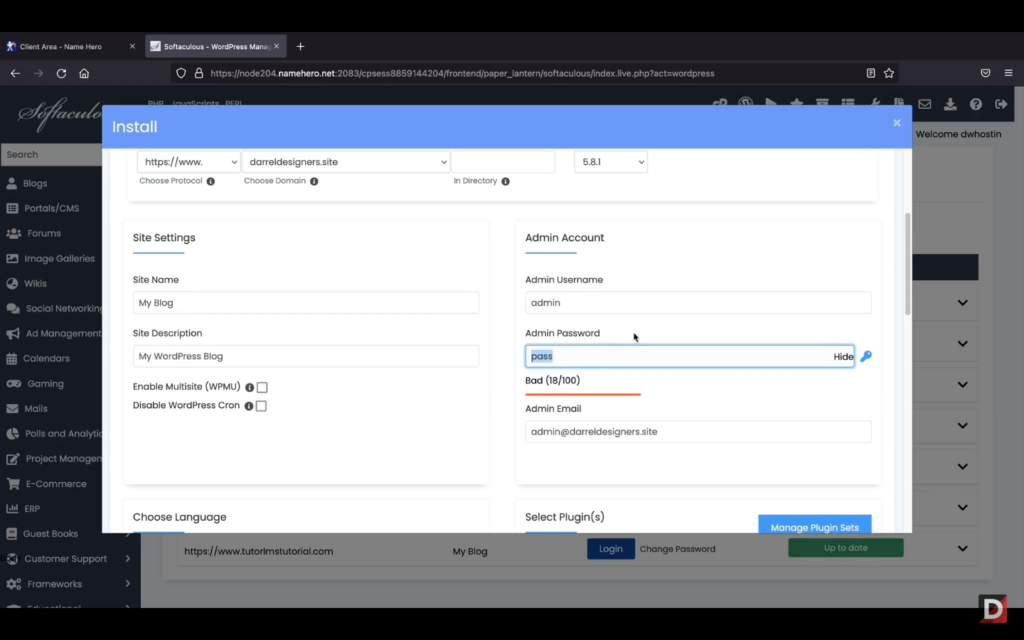Click Manage Plugin Sets button
The height and width of the screenshot is (640, 1024).
(x=814, y=524)
